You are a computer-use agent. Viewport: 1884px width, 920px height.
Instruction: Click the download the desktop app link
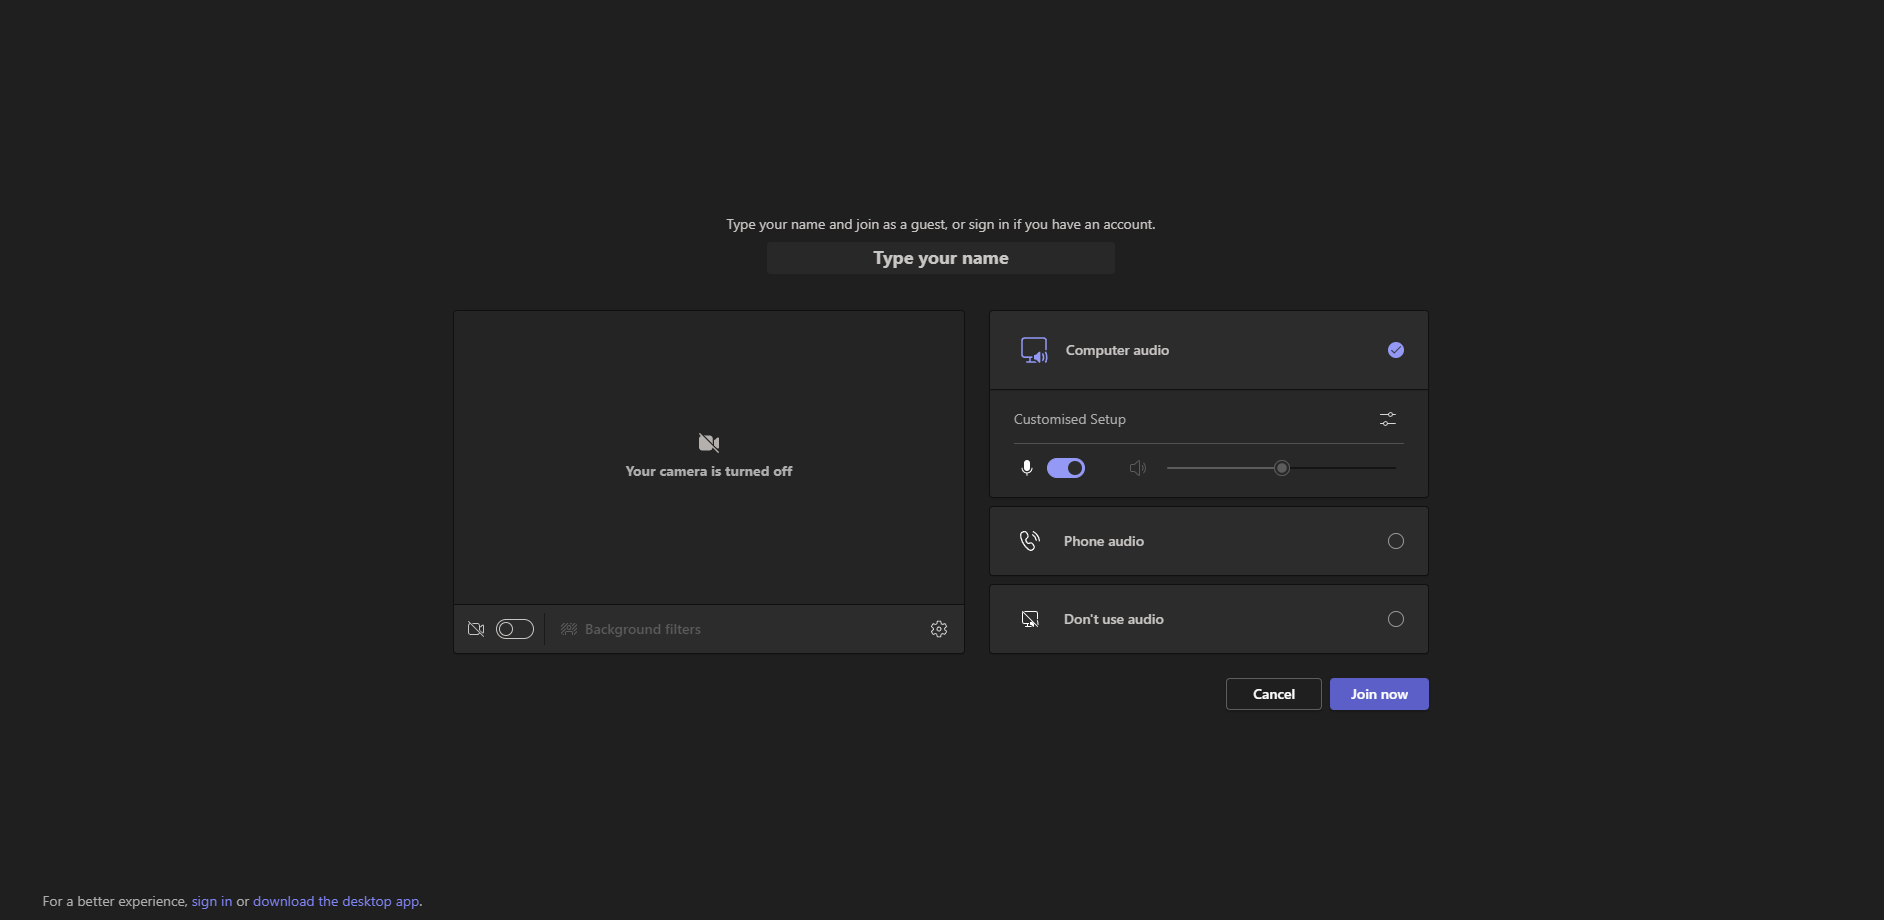pos(336,901)
